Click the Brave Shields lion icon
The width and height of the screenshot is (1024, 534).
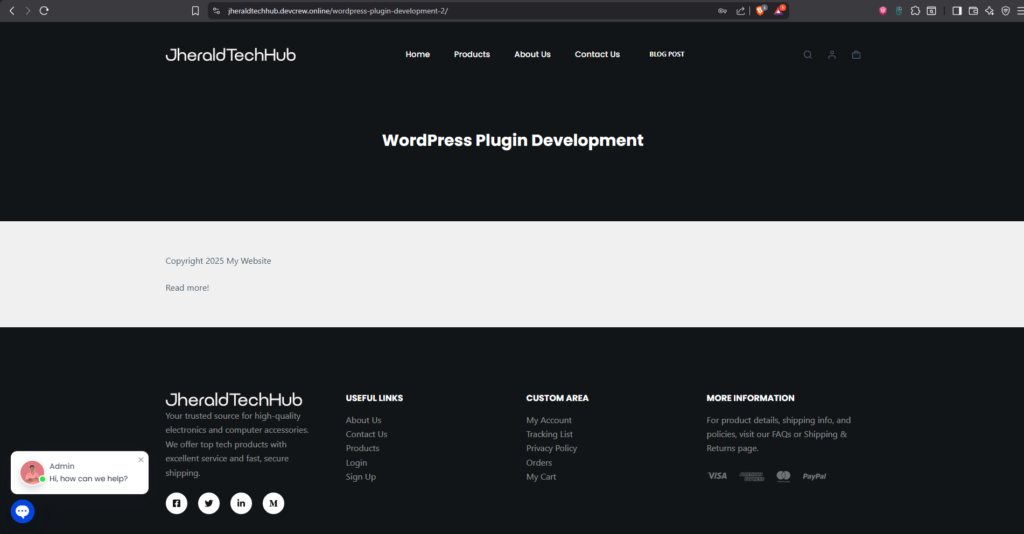pyautogui.click(x=760, y=10)
